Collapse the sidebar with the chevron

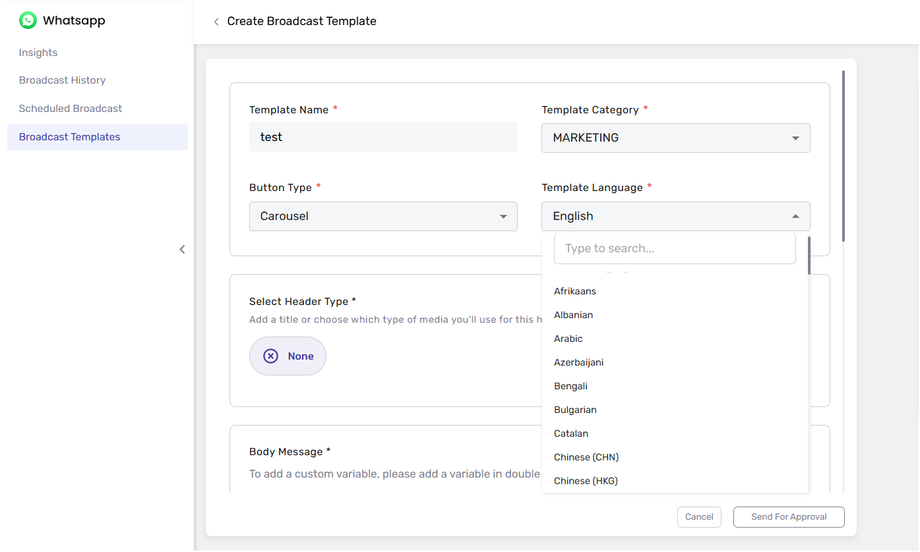tap(182, 249)
